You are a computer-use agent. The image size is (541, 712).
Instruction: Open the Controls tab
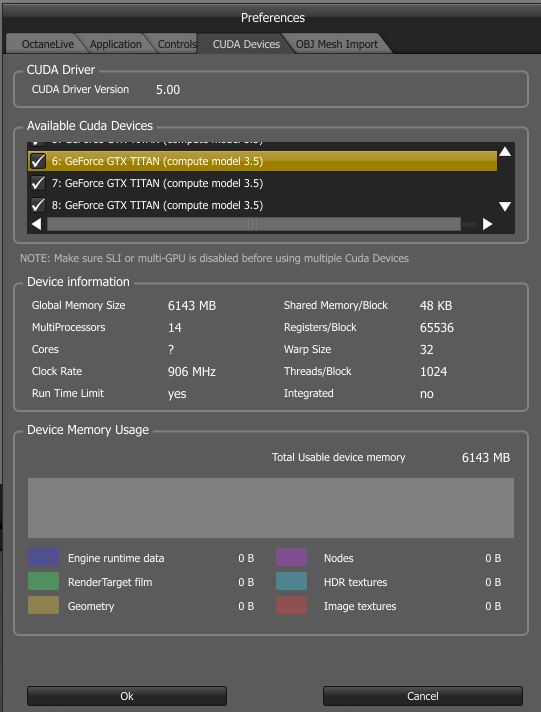(x=176, y=44)
